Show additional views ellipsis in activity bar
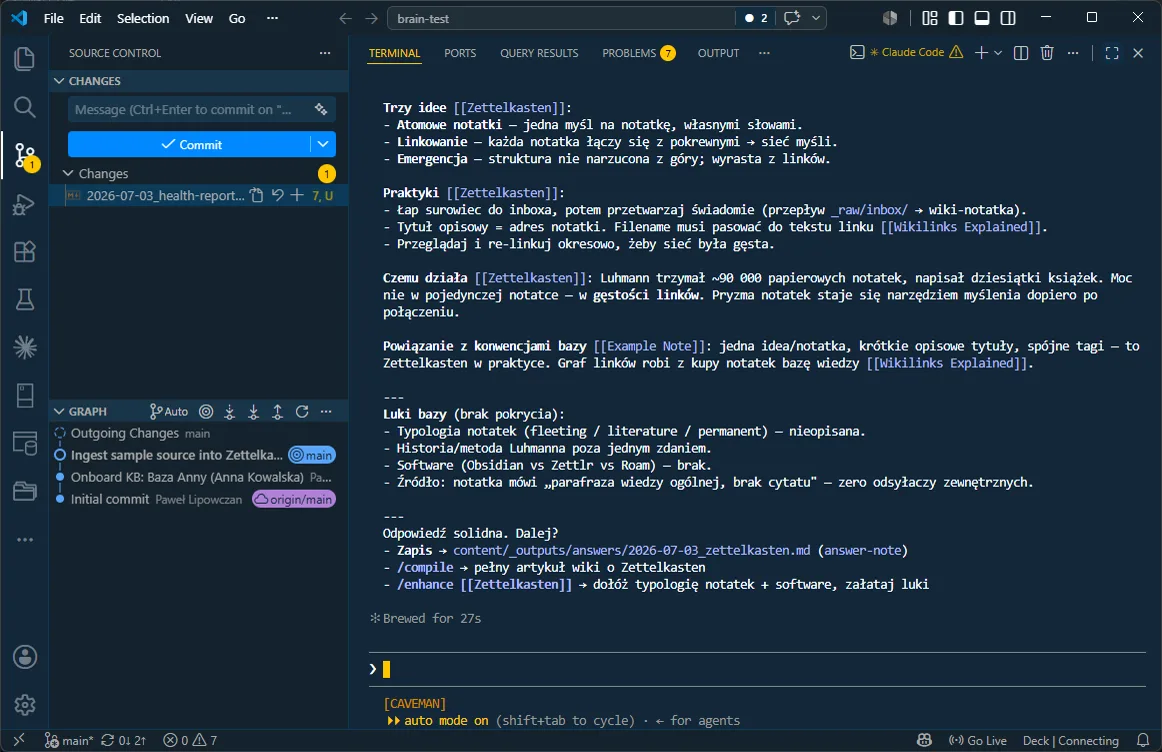The image size is (1162, 752). 24,539
